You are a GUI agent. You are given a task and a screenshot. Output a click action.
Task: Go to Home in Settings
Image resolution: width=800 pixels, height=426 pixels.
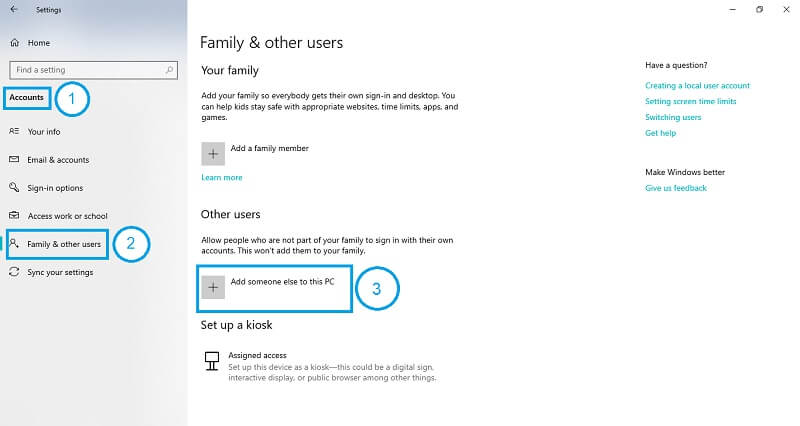[39, 43]
